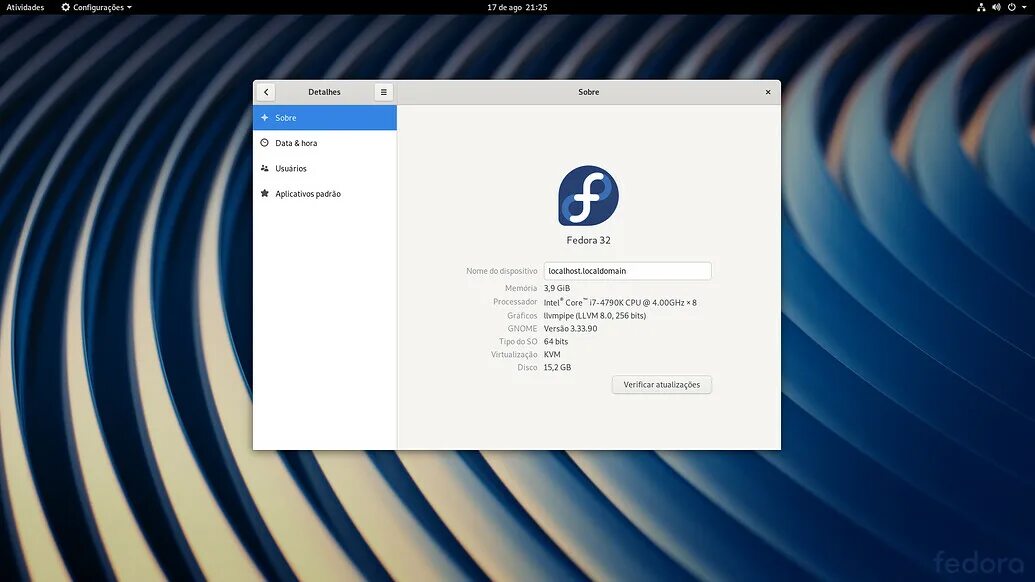Screen dimensions: 1035x582
Task: Go back using the arrow in Detalhes header
Action: (266, 92)
